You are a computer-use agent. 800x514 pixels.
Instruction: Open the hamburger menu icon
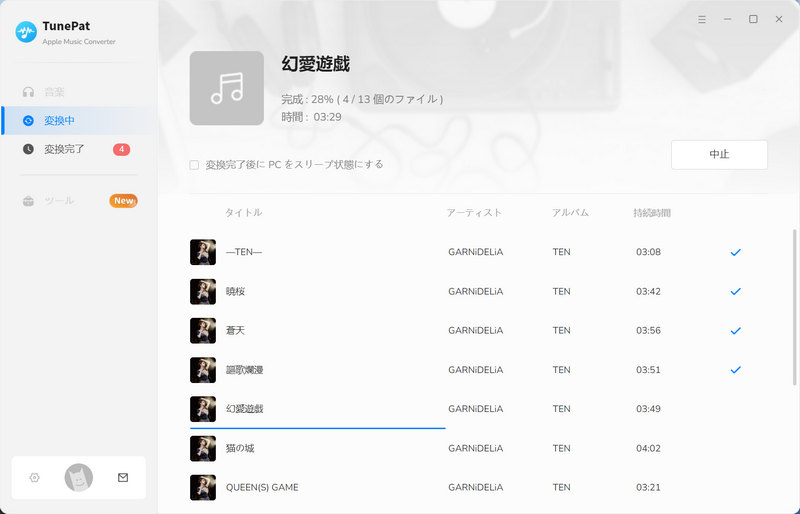click(702, 19)
